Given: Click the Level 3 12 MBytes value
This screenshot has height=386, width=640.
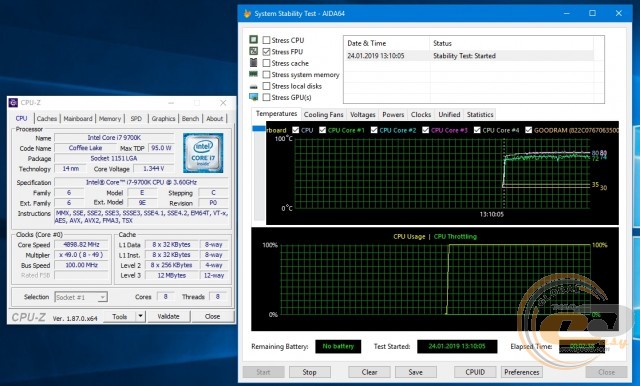Looking at the screenshot, I should (172, 275).
